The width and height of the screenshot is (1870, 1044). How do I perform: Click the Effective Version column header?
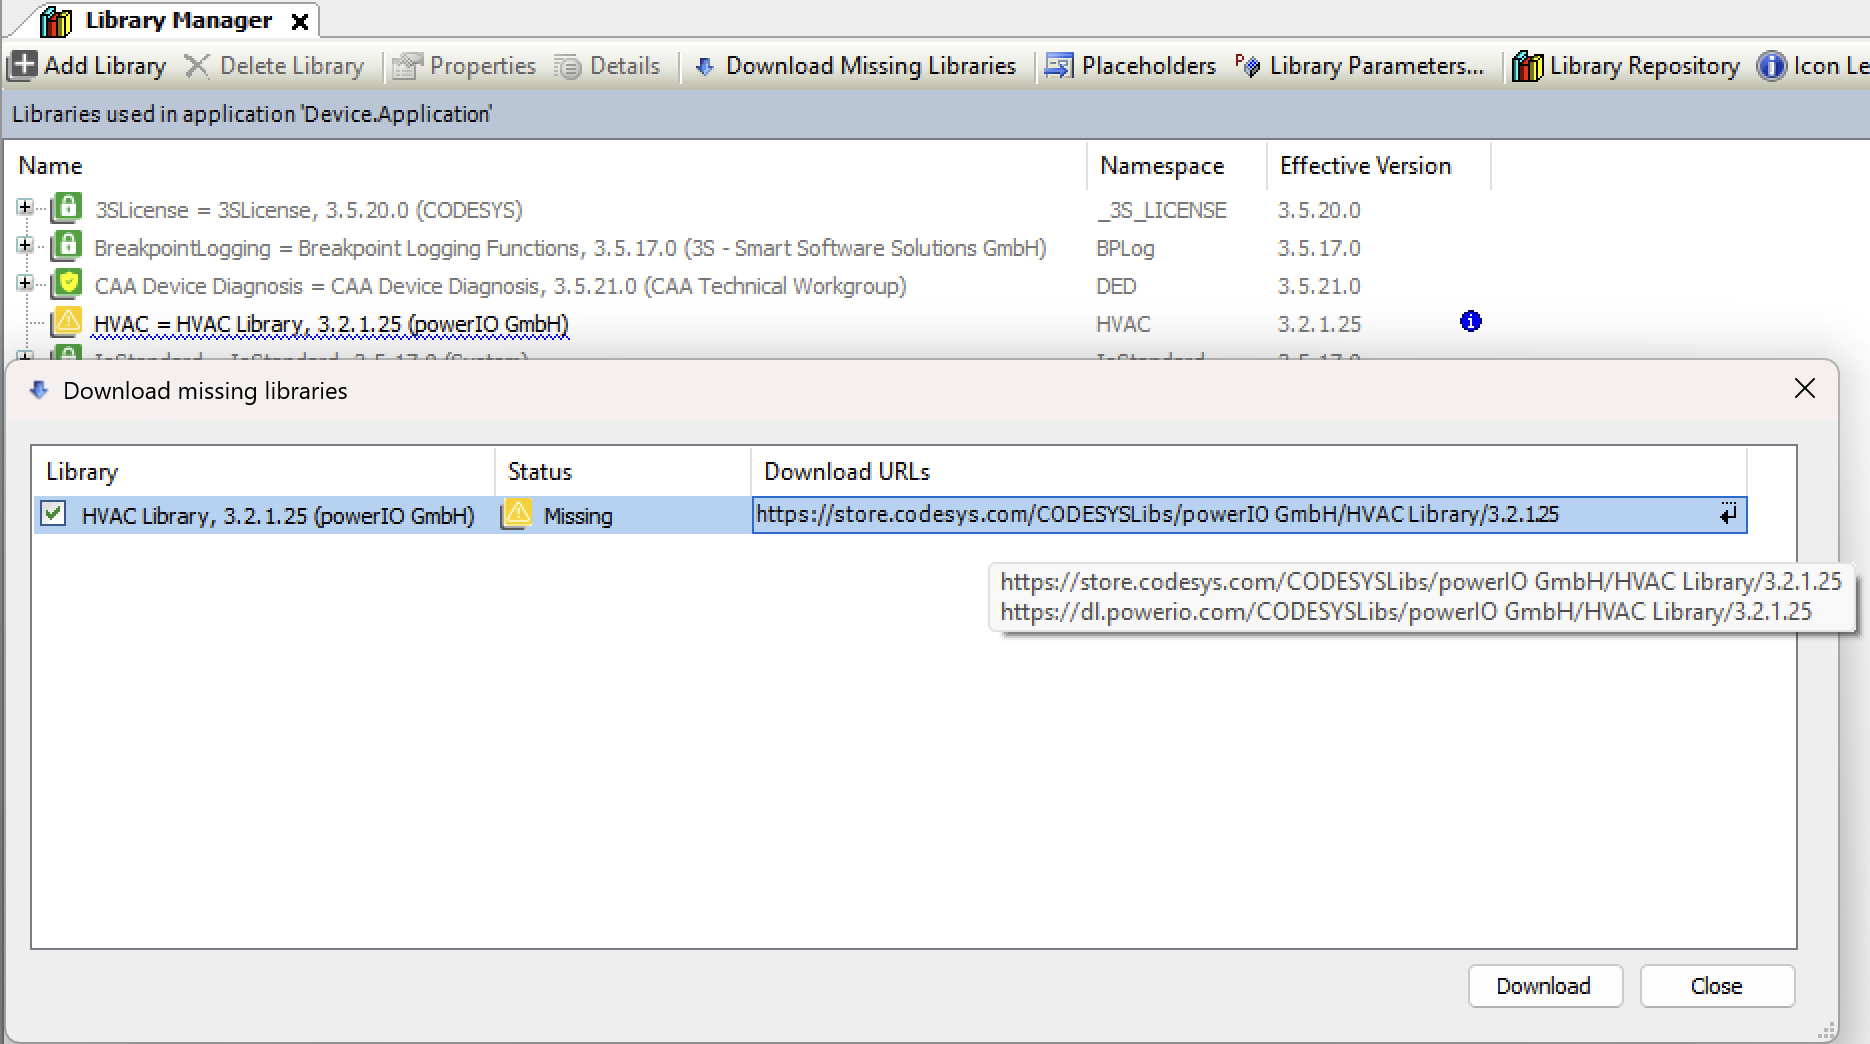pyautogui.click(x=1365, y=166)
